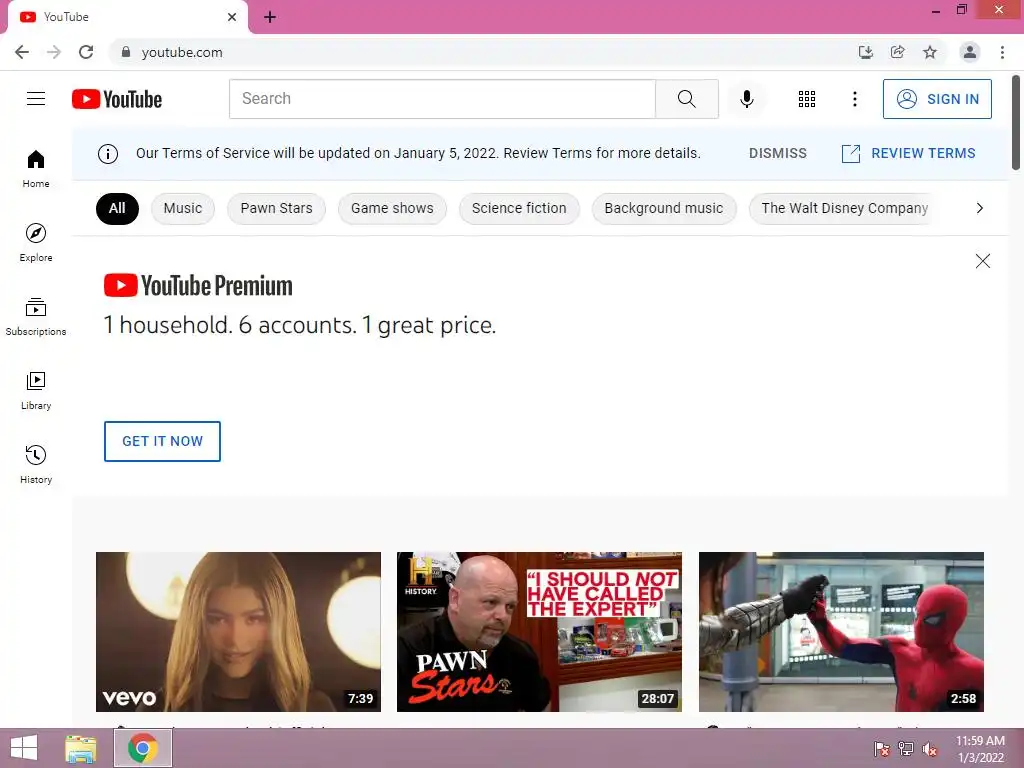Close the YouTube Premium promo banner

(982, 261)
